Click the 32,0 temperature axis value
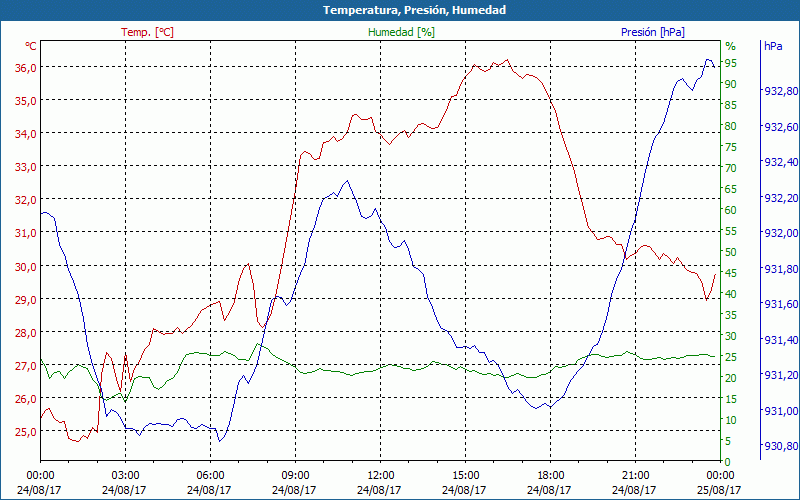This screenshot has height=500, width=800. (x=26, y=200)
